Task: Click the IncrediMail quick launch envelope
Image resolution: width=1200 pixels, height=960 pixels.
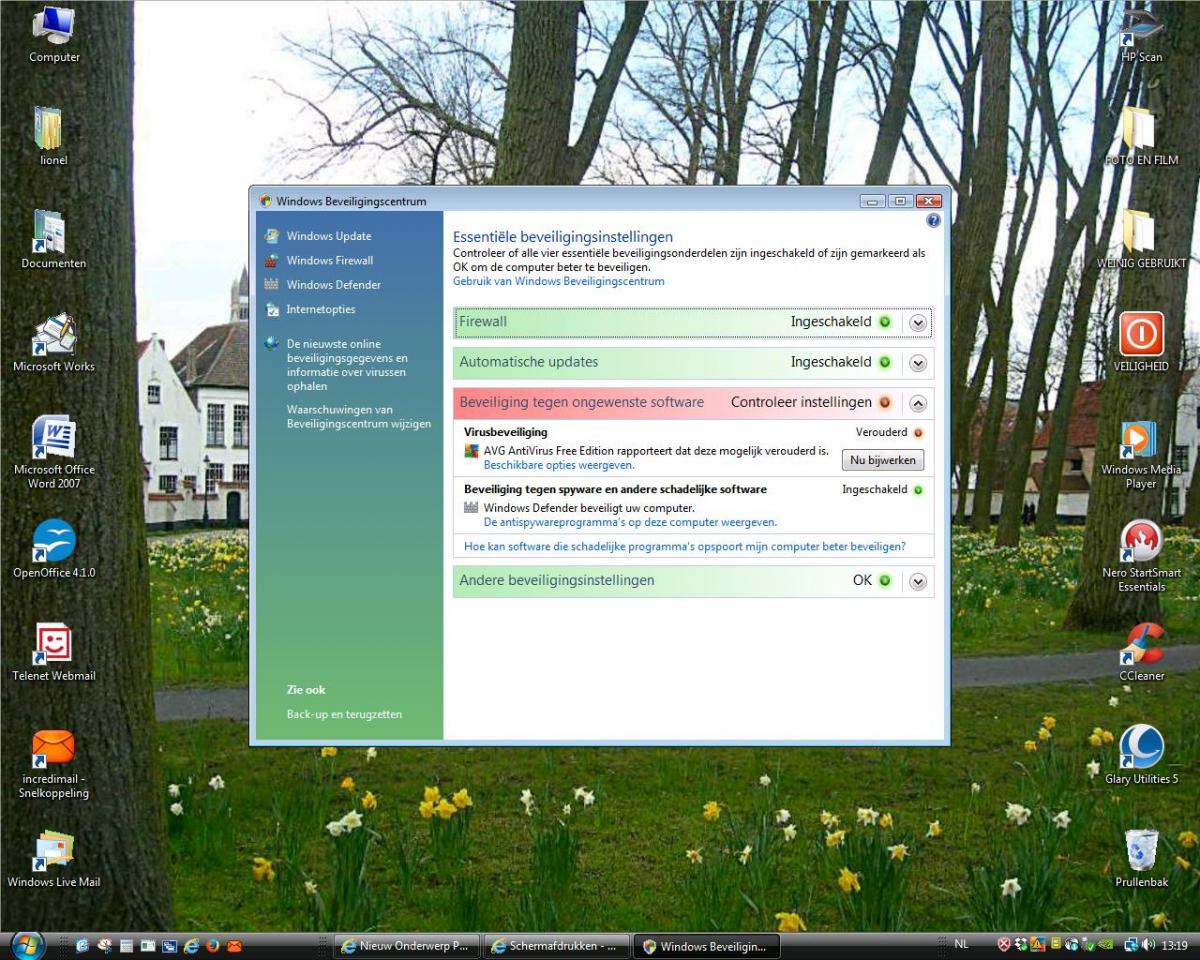Action: (234, 946)
